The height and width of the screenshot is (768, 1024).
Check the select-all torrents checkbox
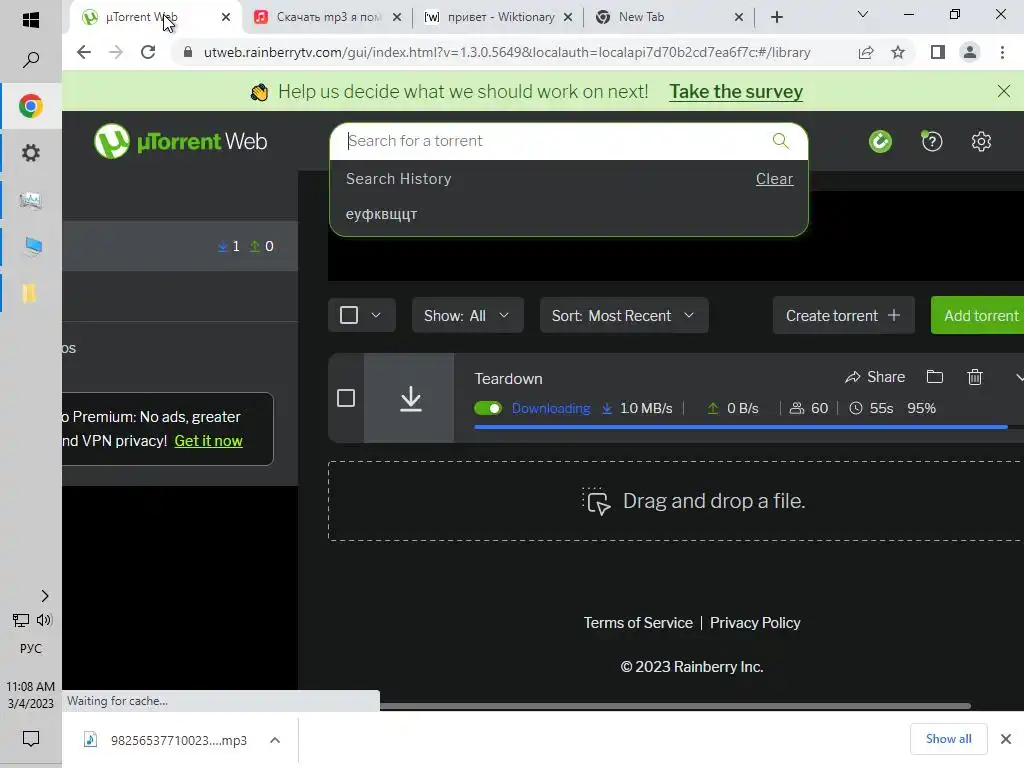pos(349,315)
